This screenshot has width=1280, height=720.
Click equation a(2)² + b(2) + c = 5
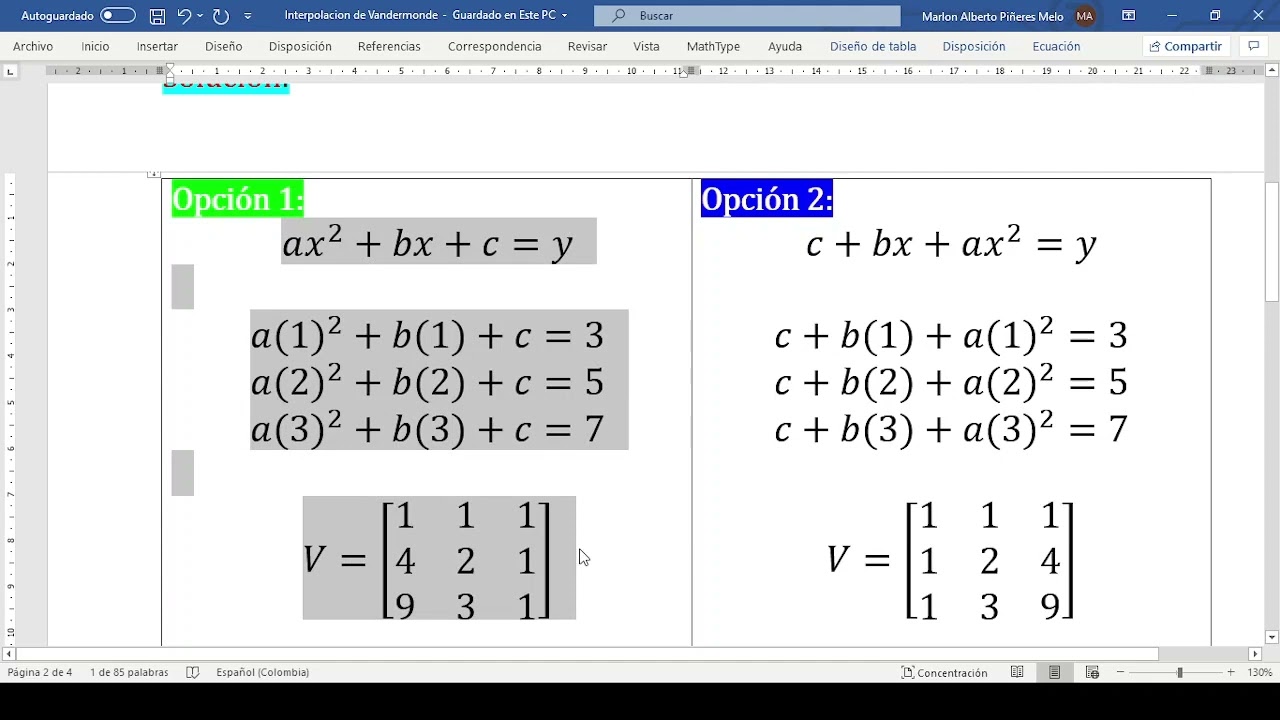pos(427,382)
